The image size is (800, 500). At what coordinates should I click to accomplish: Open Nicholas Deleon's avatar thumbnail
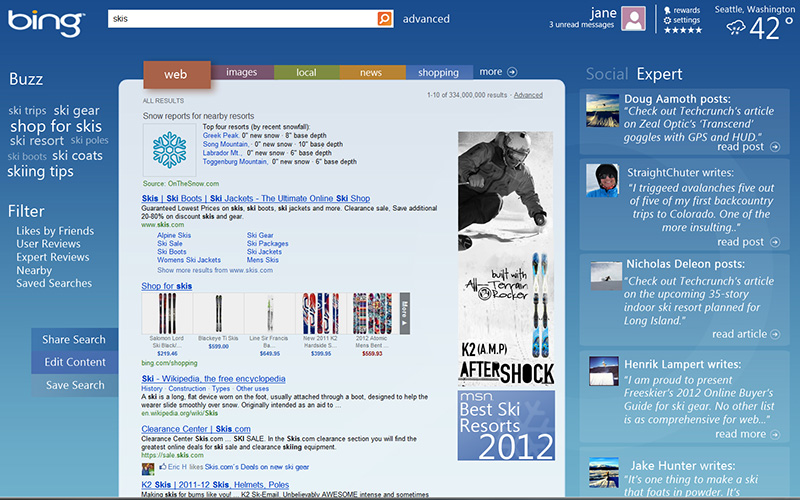[x=606, y=276]
